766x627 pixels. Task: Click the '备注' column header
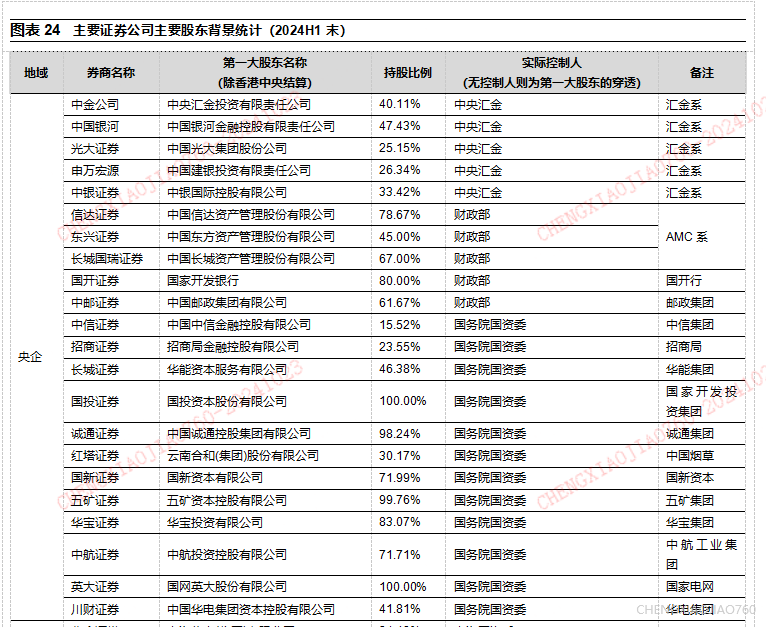point(702,73)
